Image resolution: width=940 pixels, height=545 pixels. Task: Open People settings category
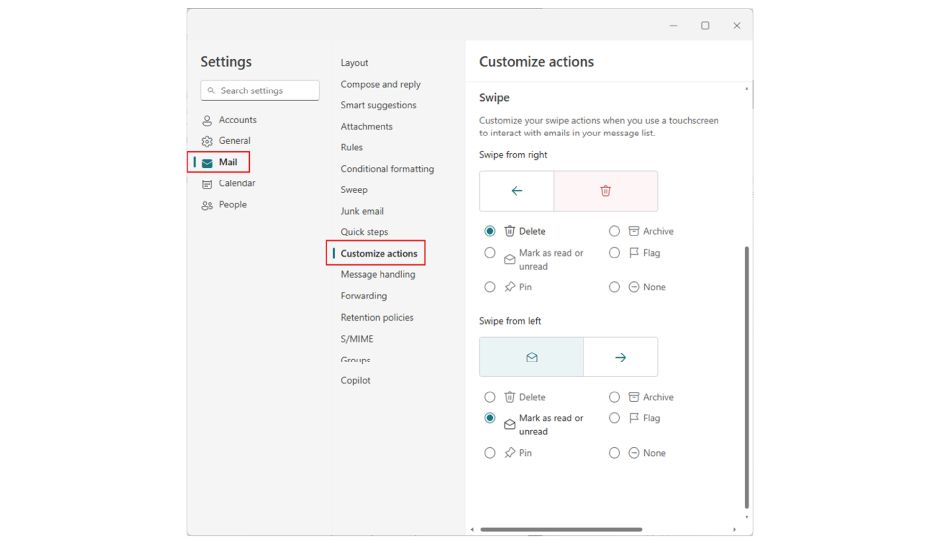tap(232, 205)
